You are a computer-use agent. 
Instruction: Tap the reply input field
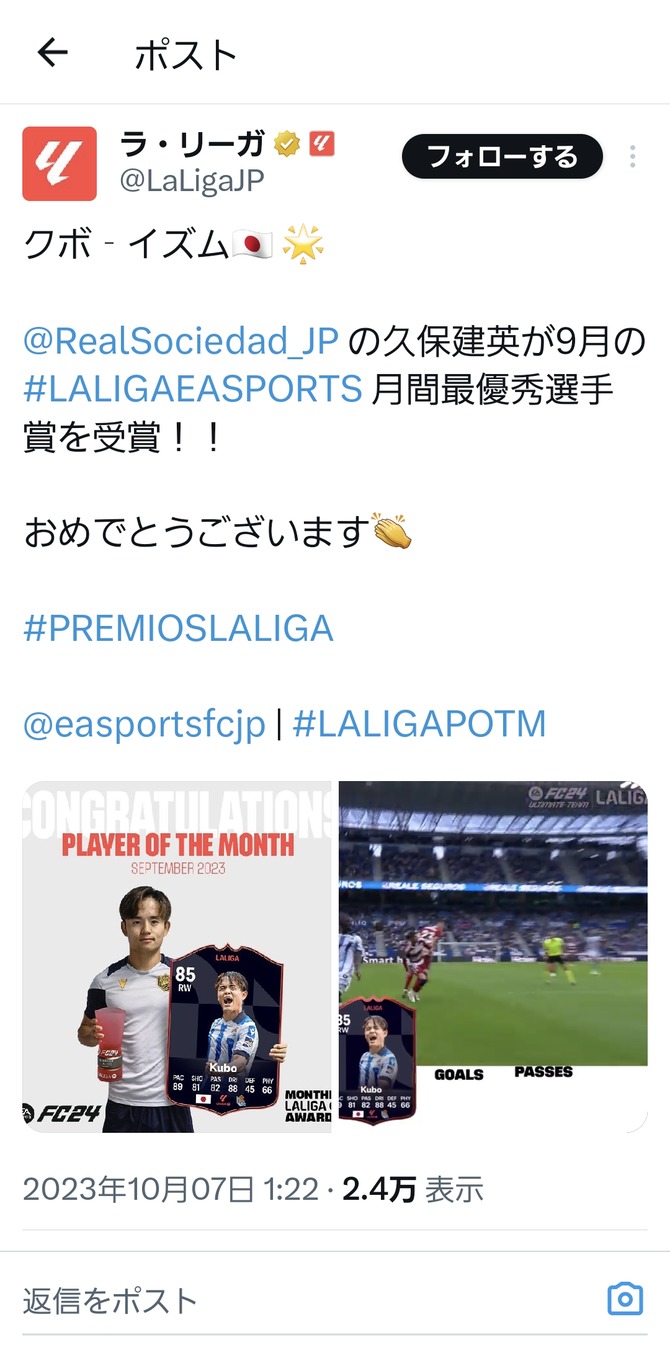tap(310, 1299)
